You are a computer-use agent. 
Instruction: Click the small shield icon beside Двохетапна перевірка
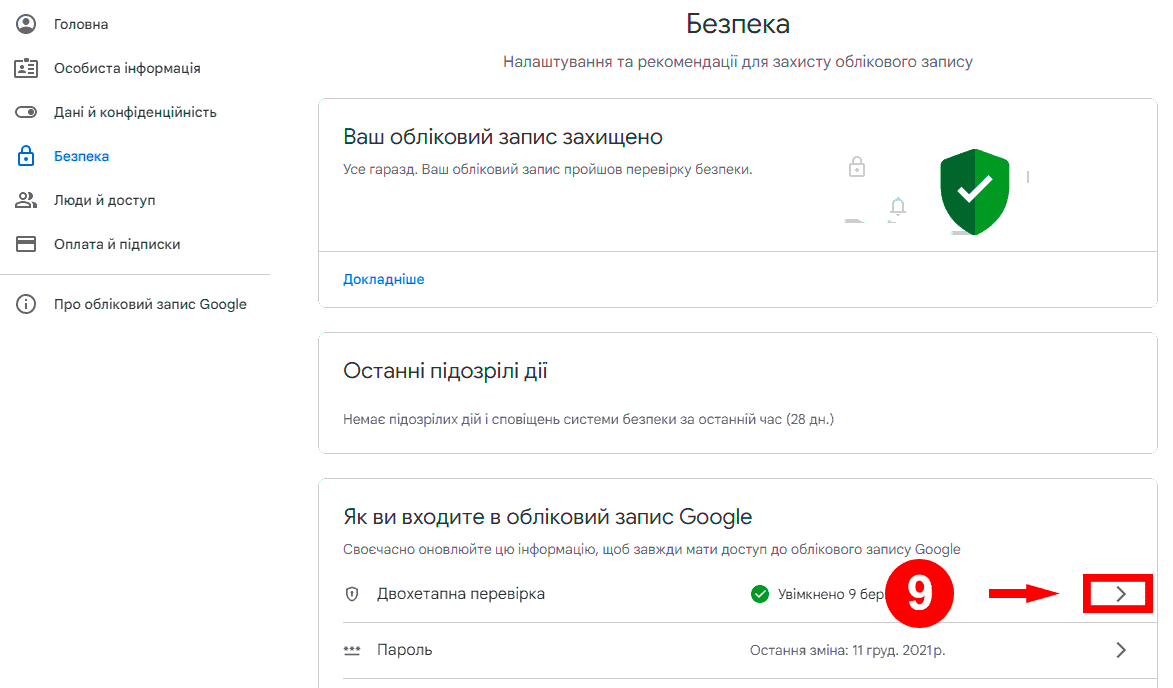pyautogui.click(x=352, y=594)
